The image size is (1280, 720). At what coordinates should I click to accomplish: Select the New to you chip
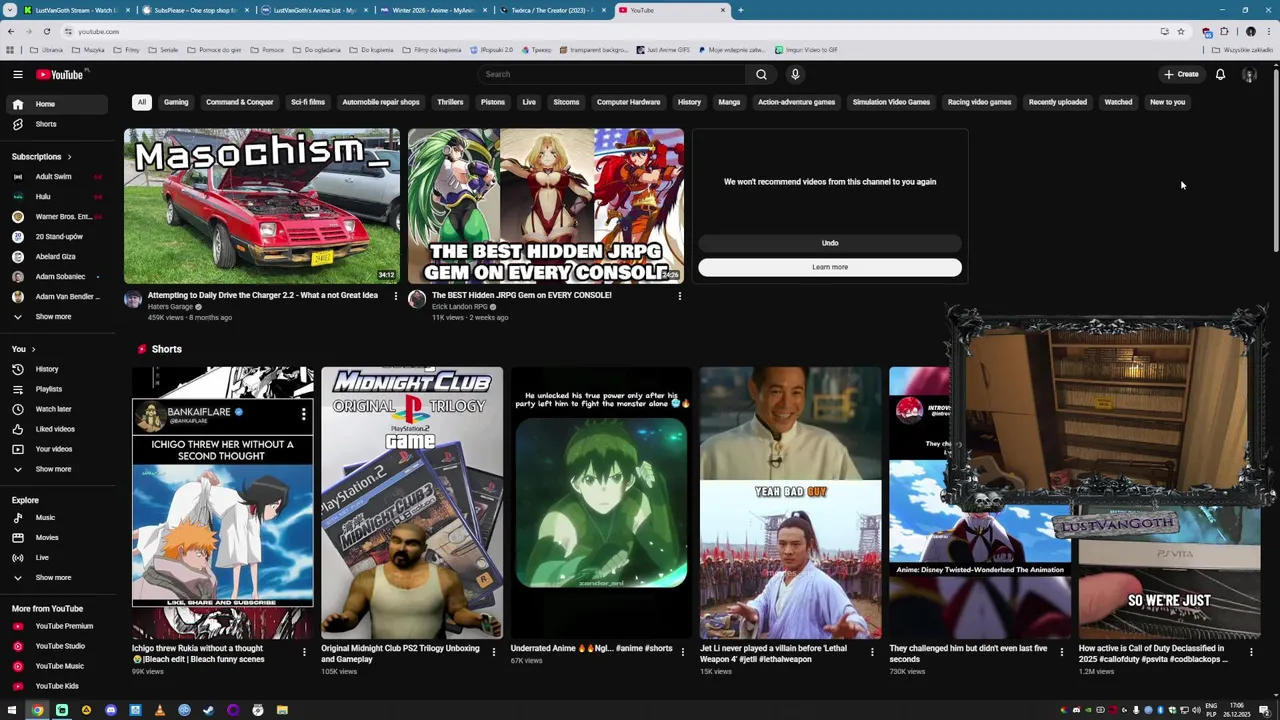point(1167,102)
